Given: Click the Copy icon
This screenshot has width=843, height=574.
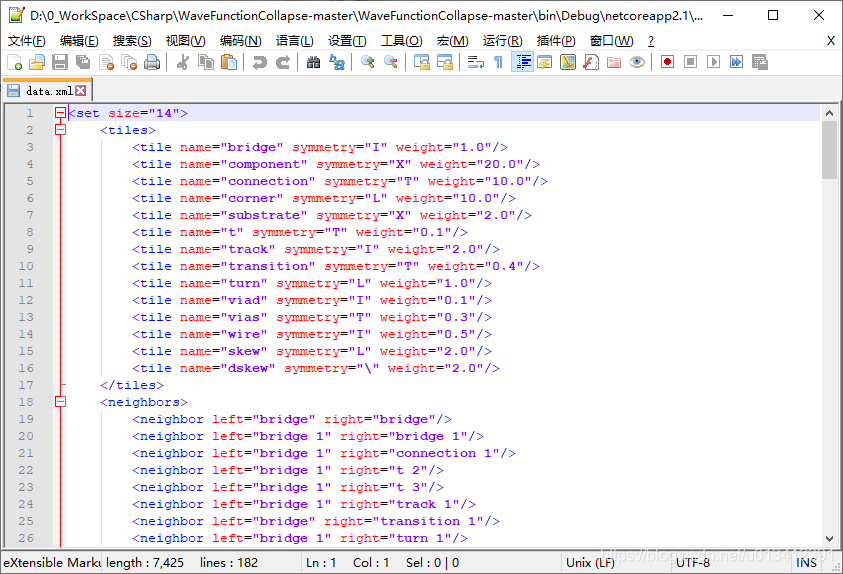Looking at the screenshot, I should click(206, 62).
